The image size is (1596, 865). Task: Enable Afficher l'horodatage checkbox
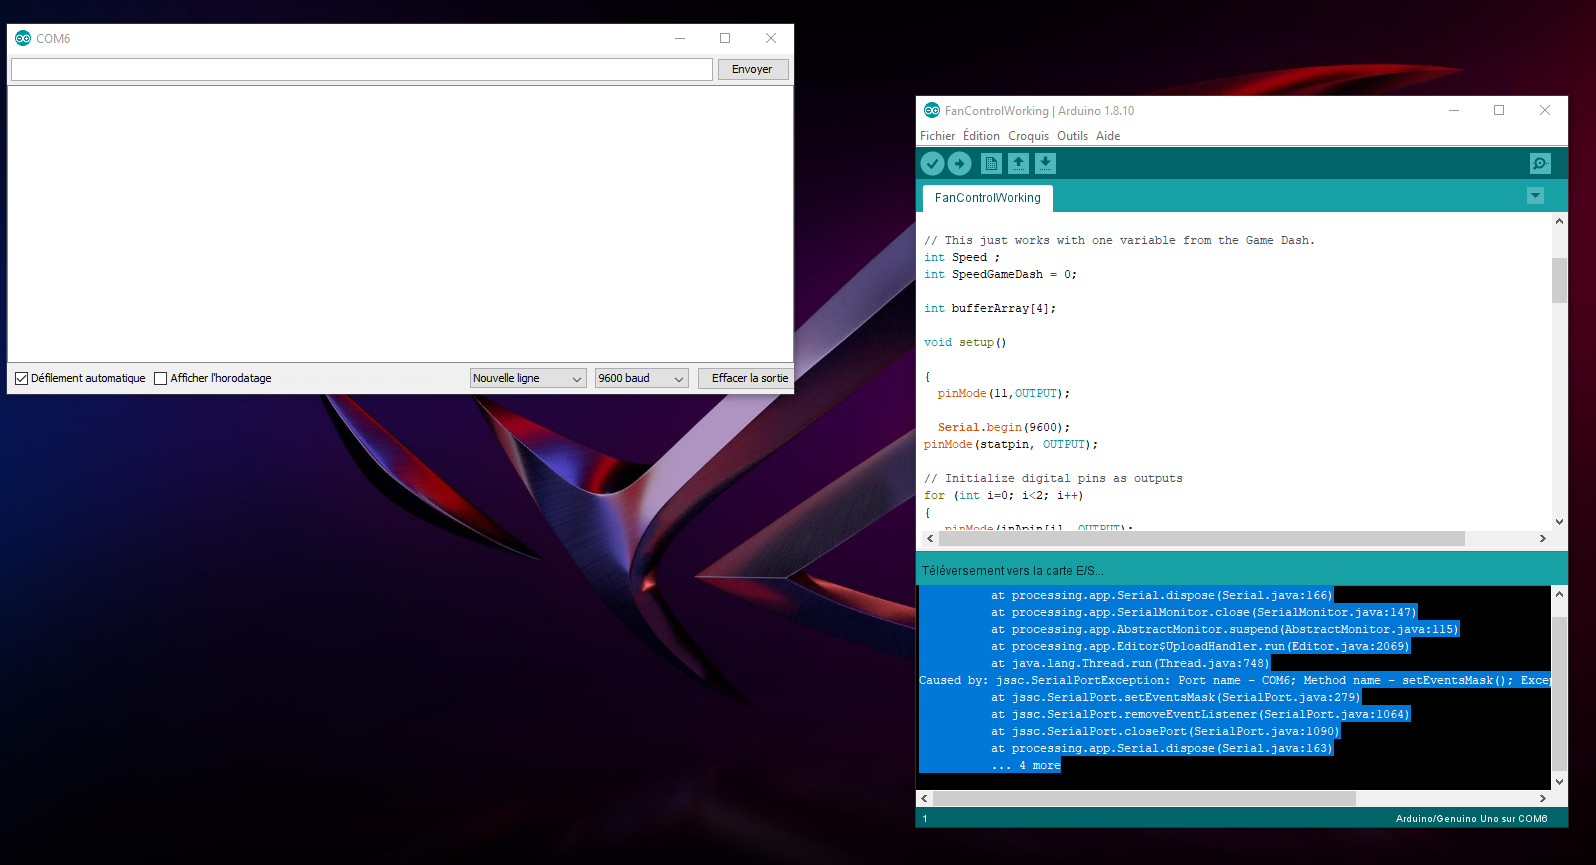click(x=160, y=378)
